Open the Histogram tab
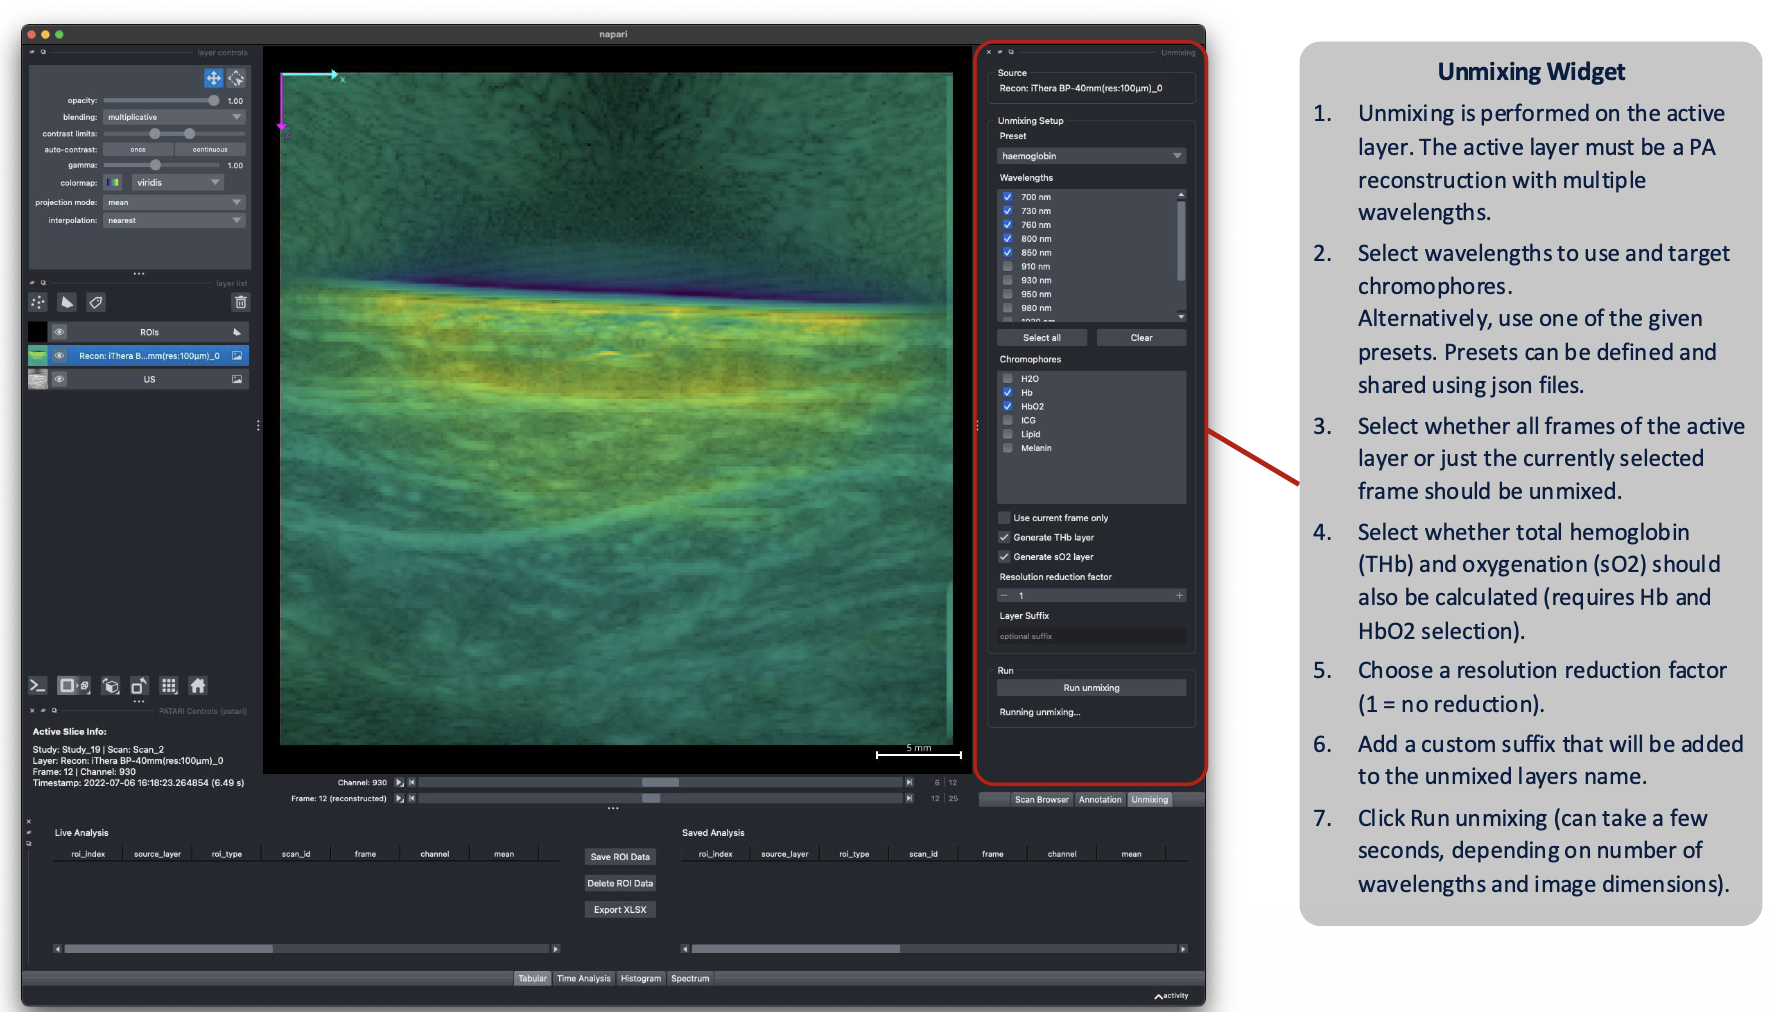 (641, 979)
